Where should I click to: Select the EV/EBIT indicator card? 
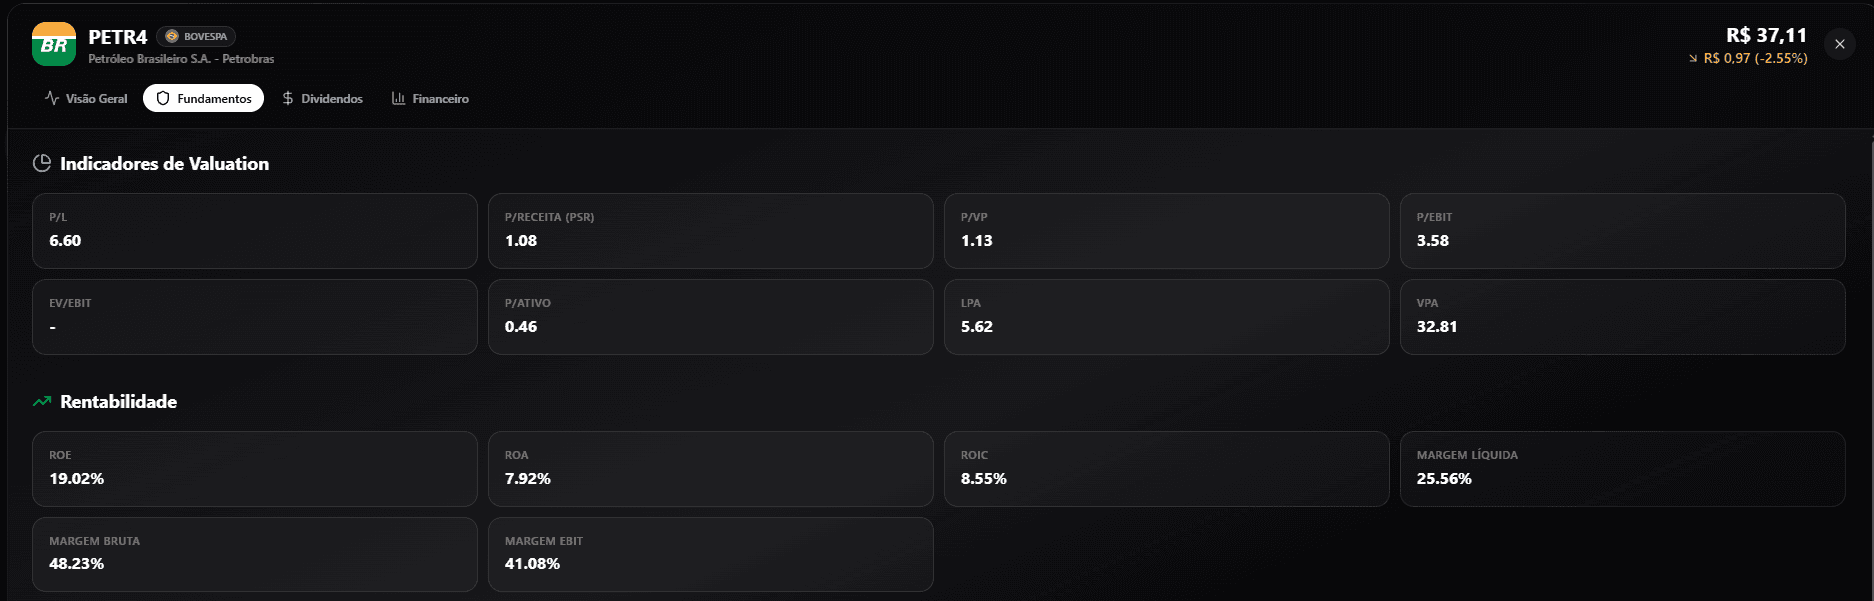coord(254,317)
